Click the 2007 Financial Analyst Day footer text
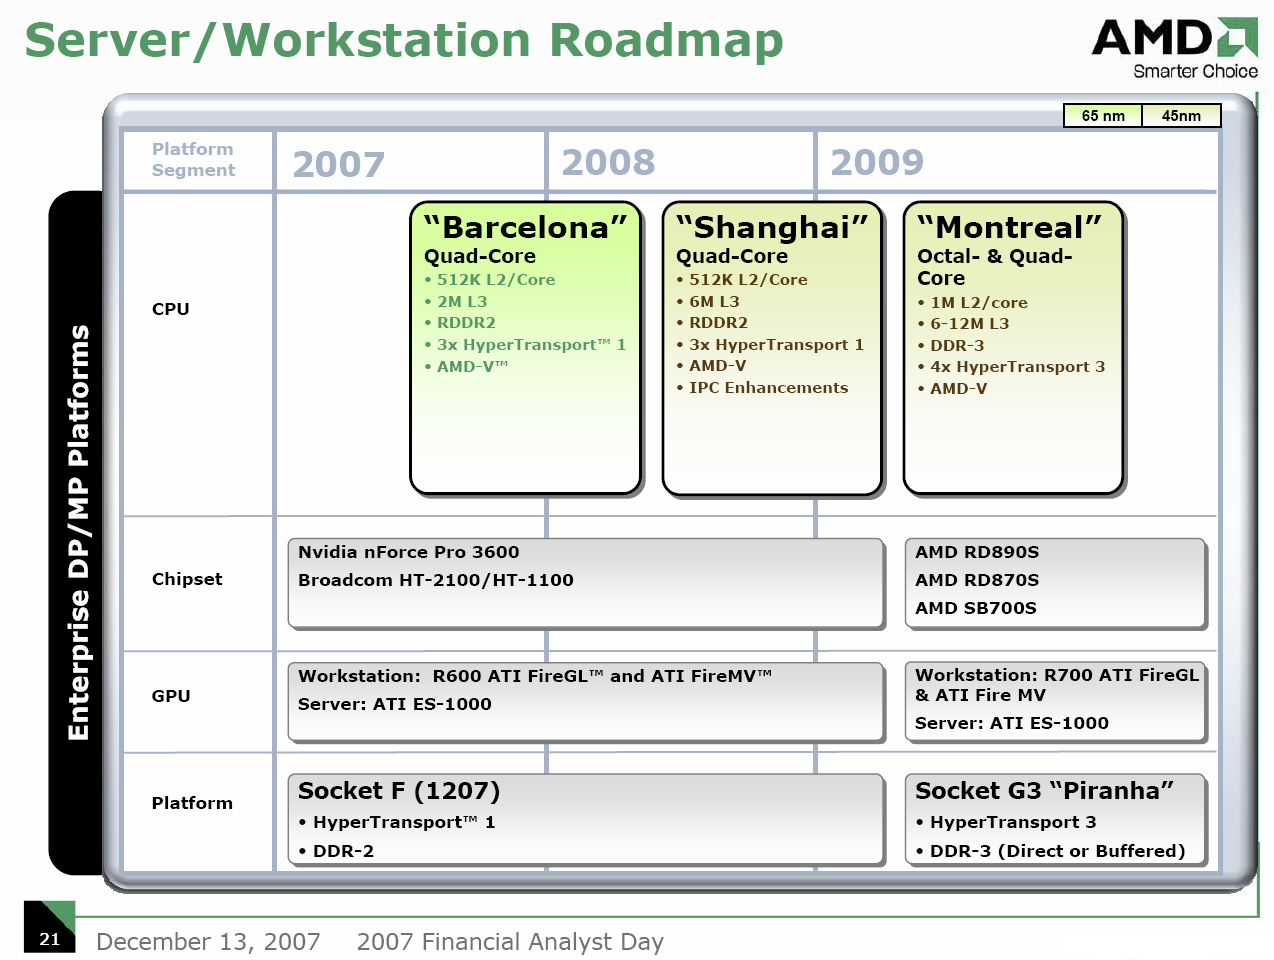The width and height of the screenshot is (1274, 960). pos(510,942)
